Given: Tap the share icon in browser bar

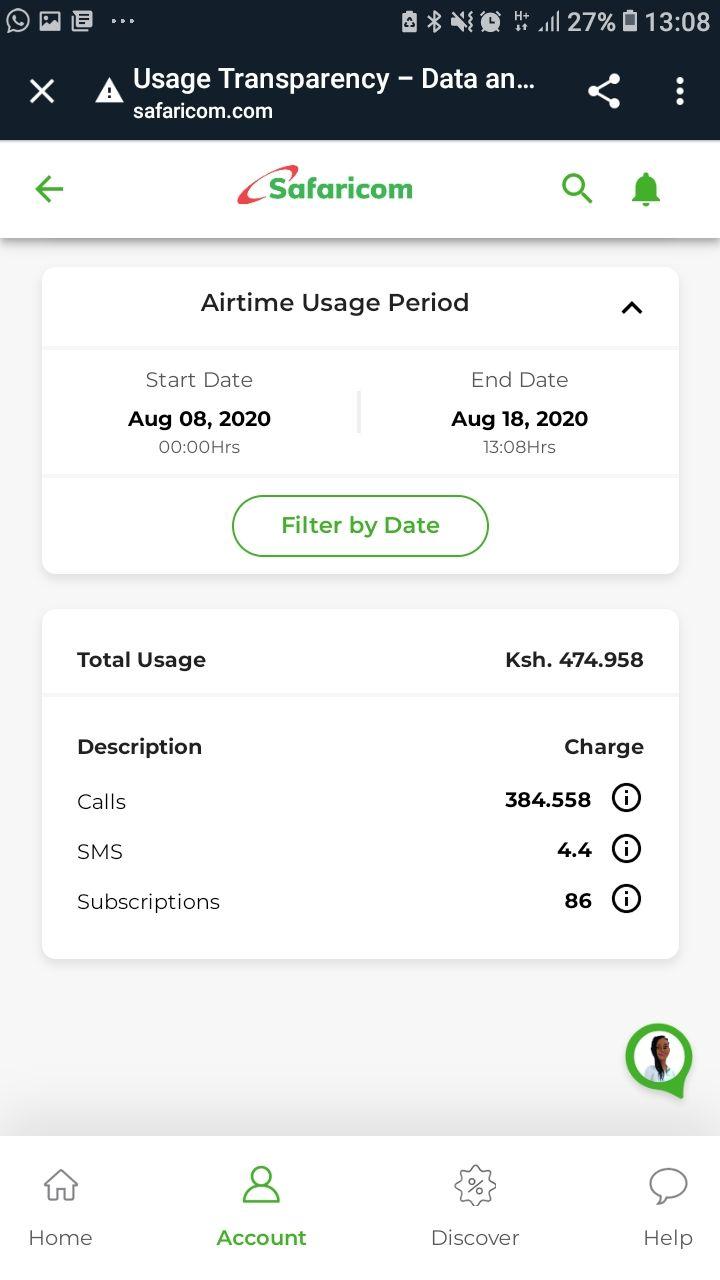Looking at the screenshot, I should (604, 92).
